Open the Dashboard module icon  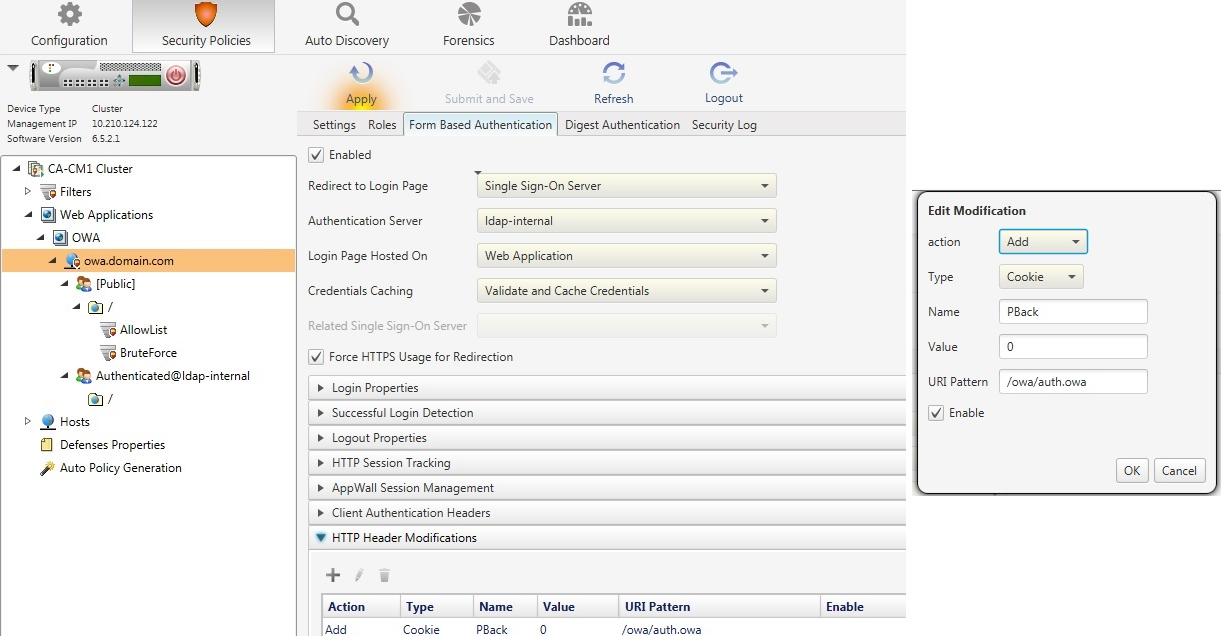click(578, 25)
